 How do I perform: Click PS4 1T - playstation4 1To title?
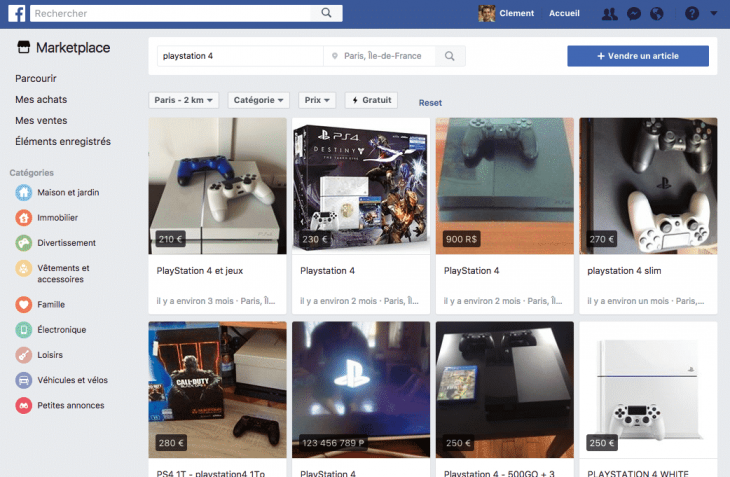210,473
